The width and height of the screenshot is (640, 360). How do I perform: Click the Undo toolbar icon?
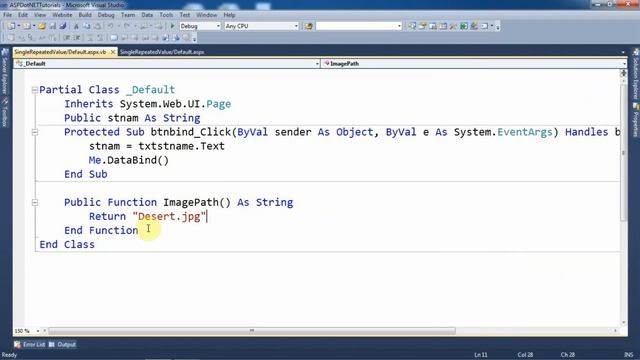click(x=110, y=26)
